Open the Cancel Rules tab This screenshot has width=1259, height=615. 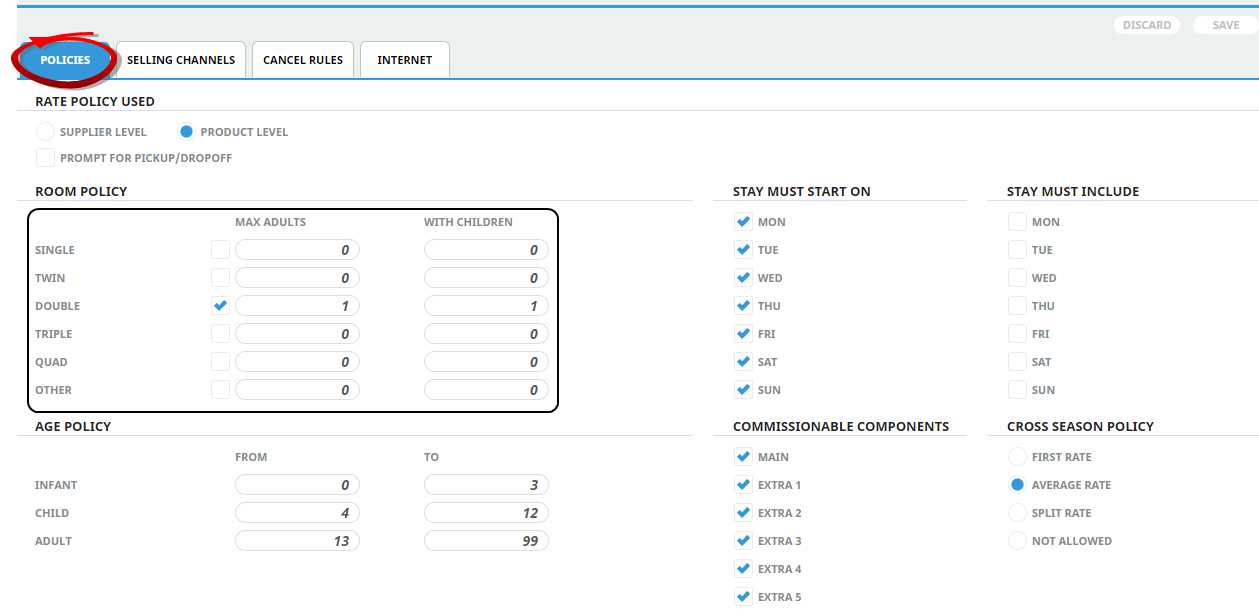click(303, 60)
